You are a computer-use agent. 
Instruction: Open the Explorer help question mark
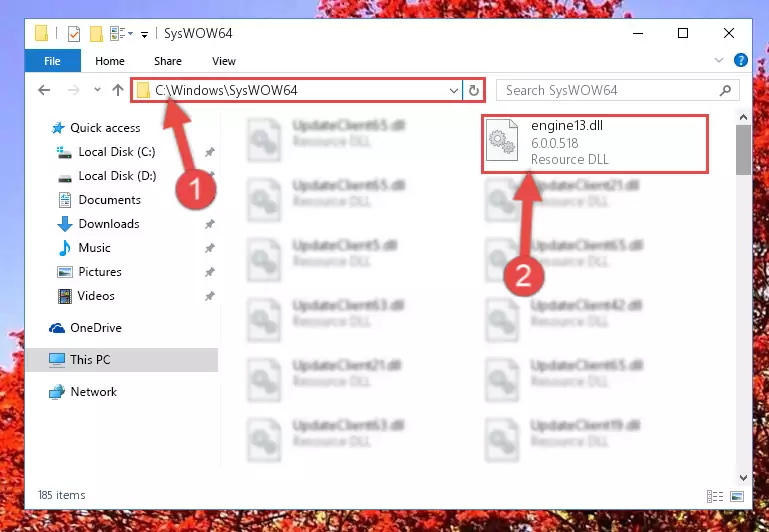coord(741,60)
